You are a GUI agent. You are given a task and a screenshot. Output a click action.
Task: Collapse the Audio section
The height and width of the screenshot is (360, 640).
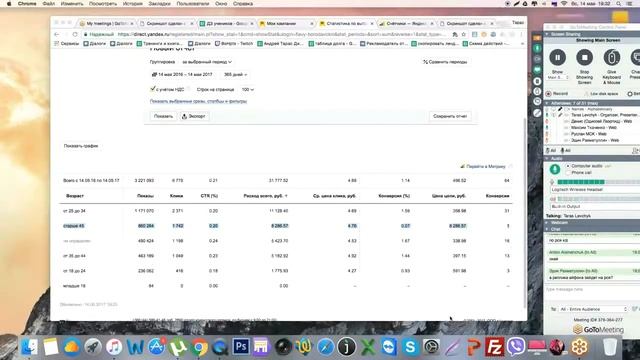click(547, 158)
